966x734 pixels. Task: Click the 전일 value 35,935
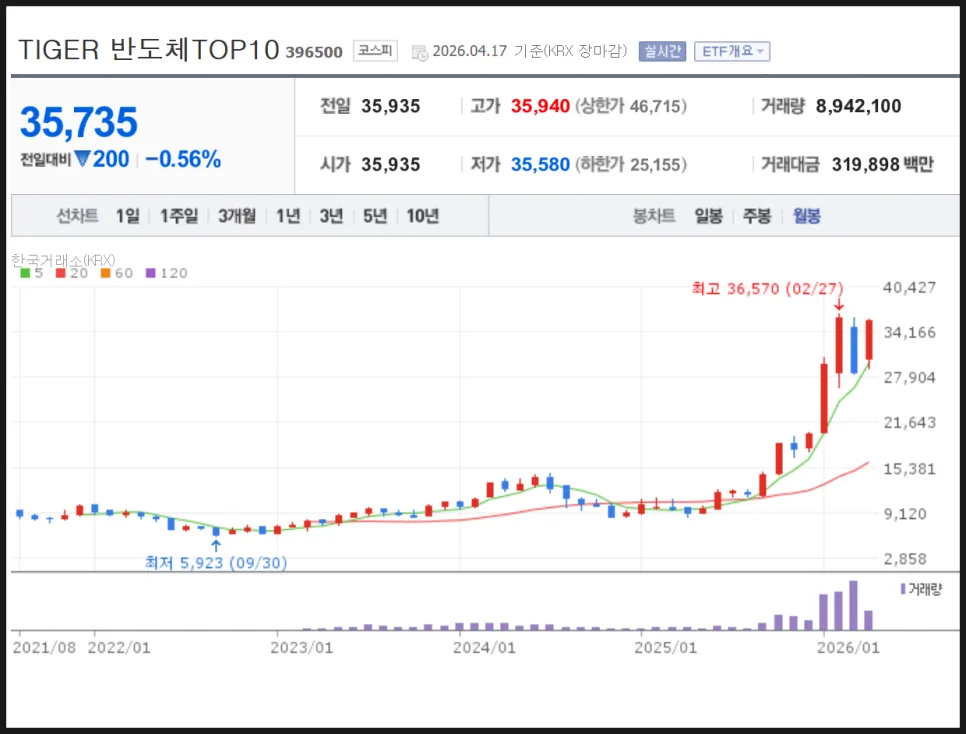[391, 106]
